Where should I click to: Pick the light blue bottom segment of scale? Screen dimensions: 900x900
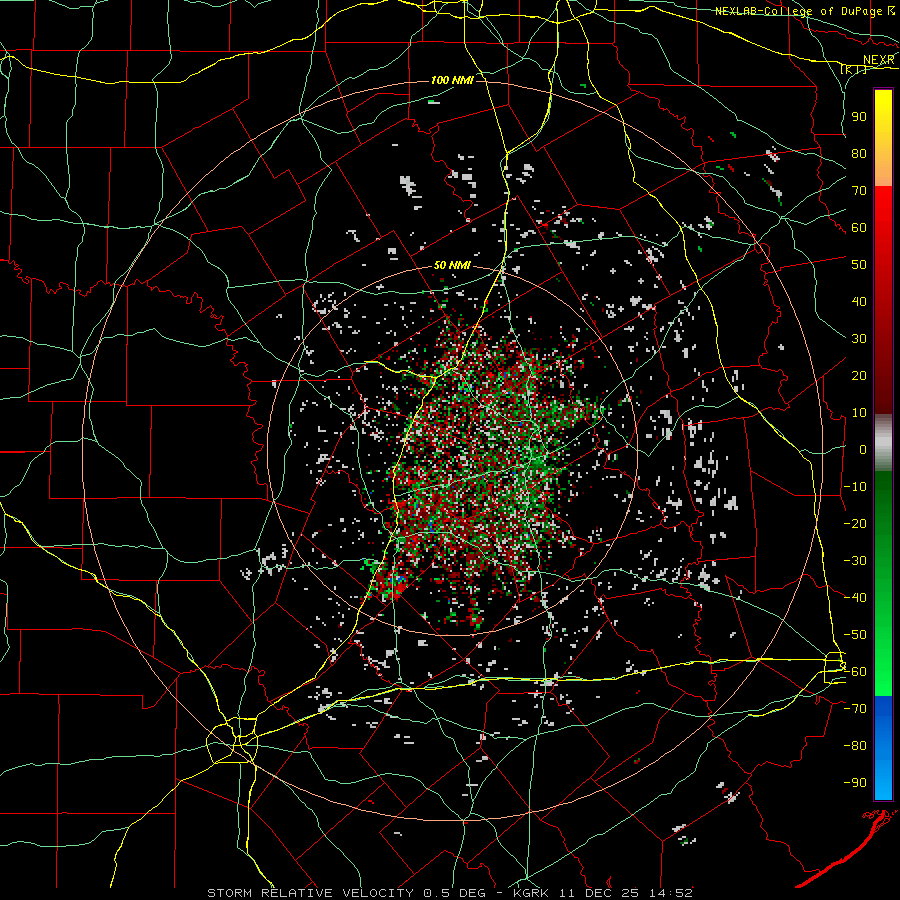tap(883, 778)
